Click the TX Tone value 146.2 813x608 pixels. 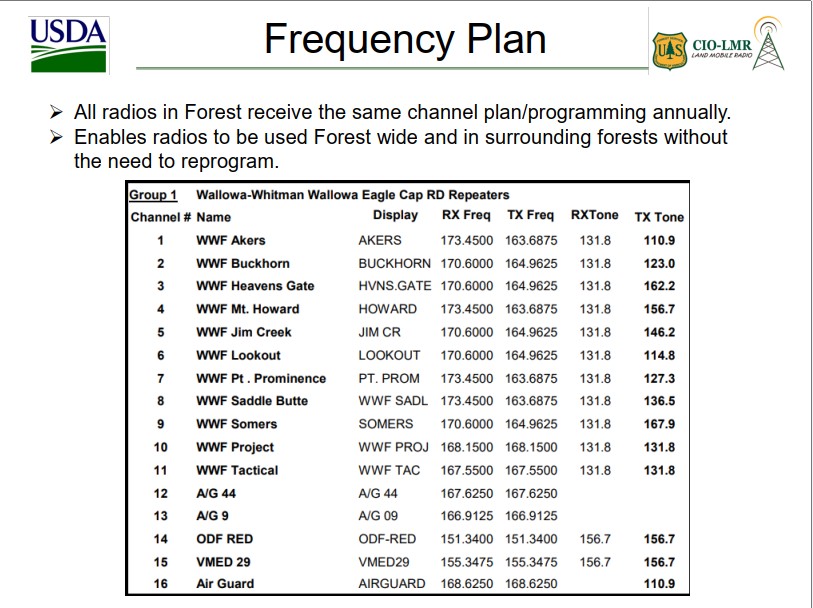coord(659,332)
